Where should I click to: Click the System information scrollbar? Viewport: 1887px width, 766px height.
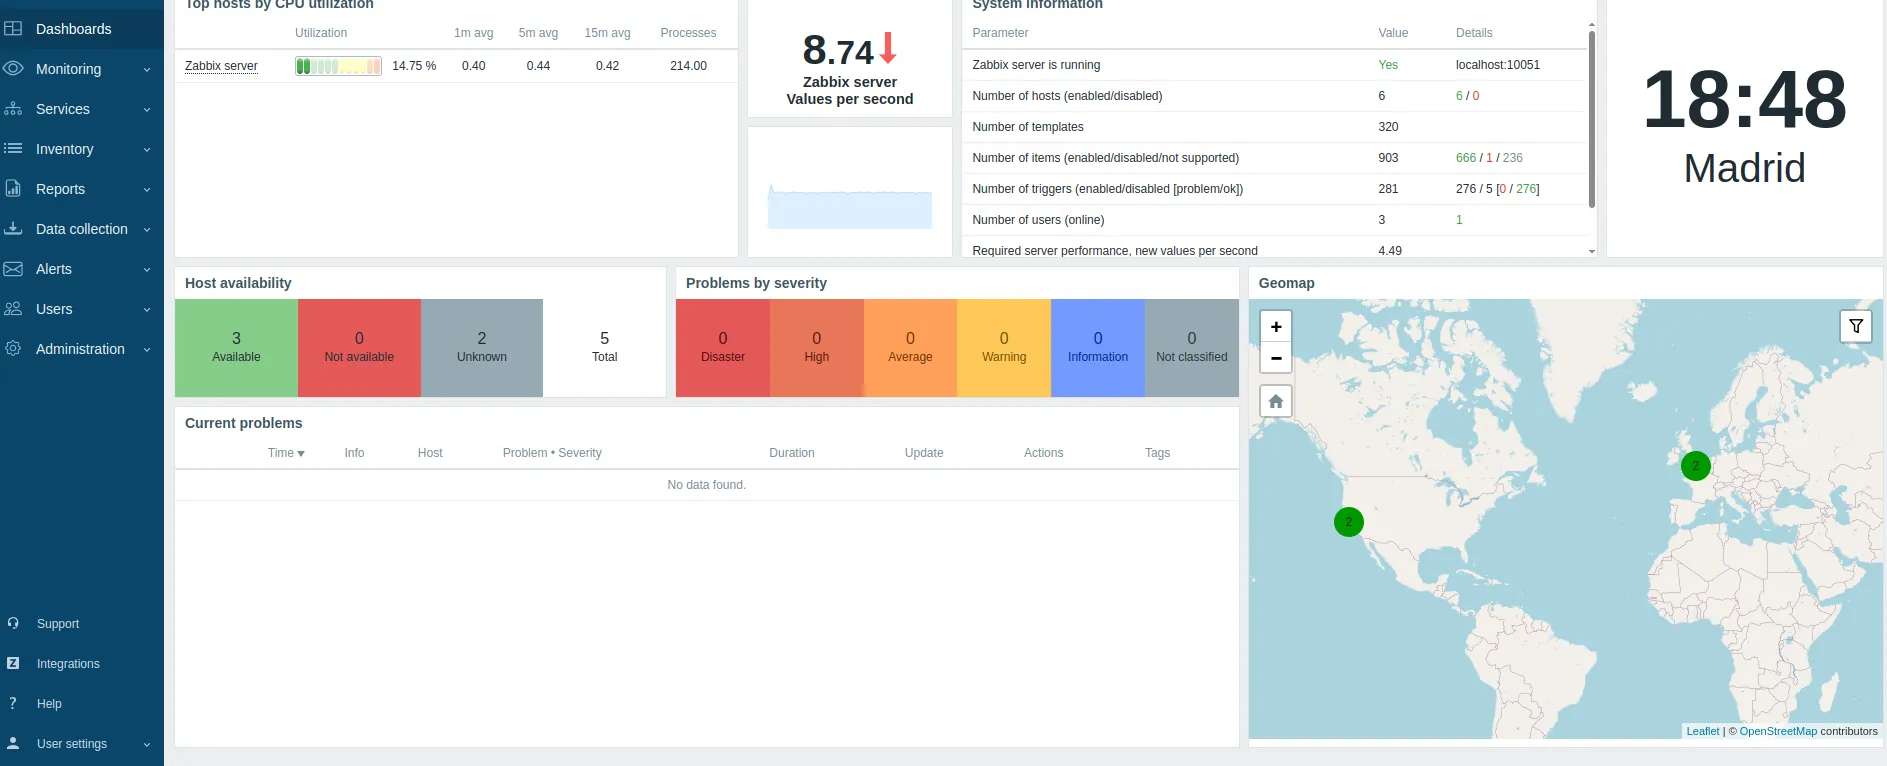(x=1592, y=120)
